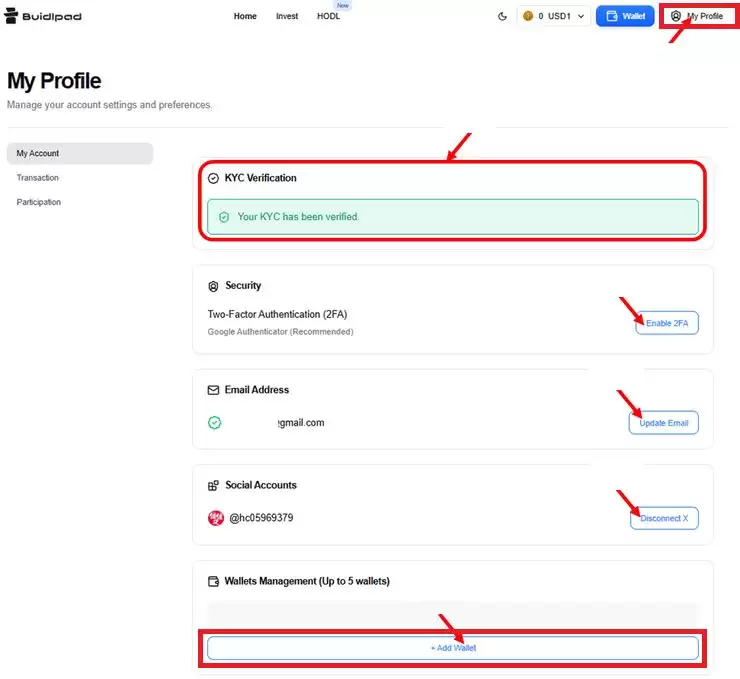
Task: Open the Wallet button in header
Action: pyautogui.click(x=625, y=16)
